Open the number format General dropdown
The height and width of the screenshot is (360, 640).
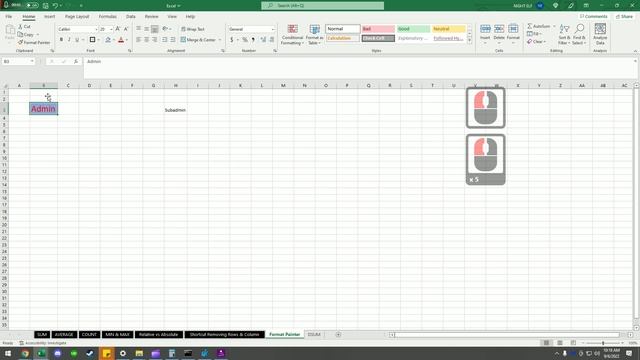[x=273, y=29]
